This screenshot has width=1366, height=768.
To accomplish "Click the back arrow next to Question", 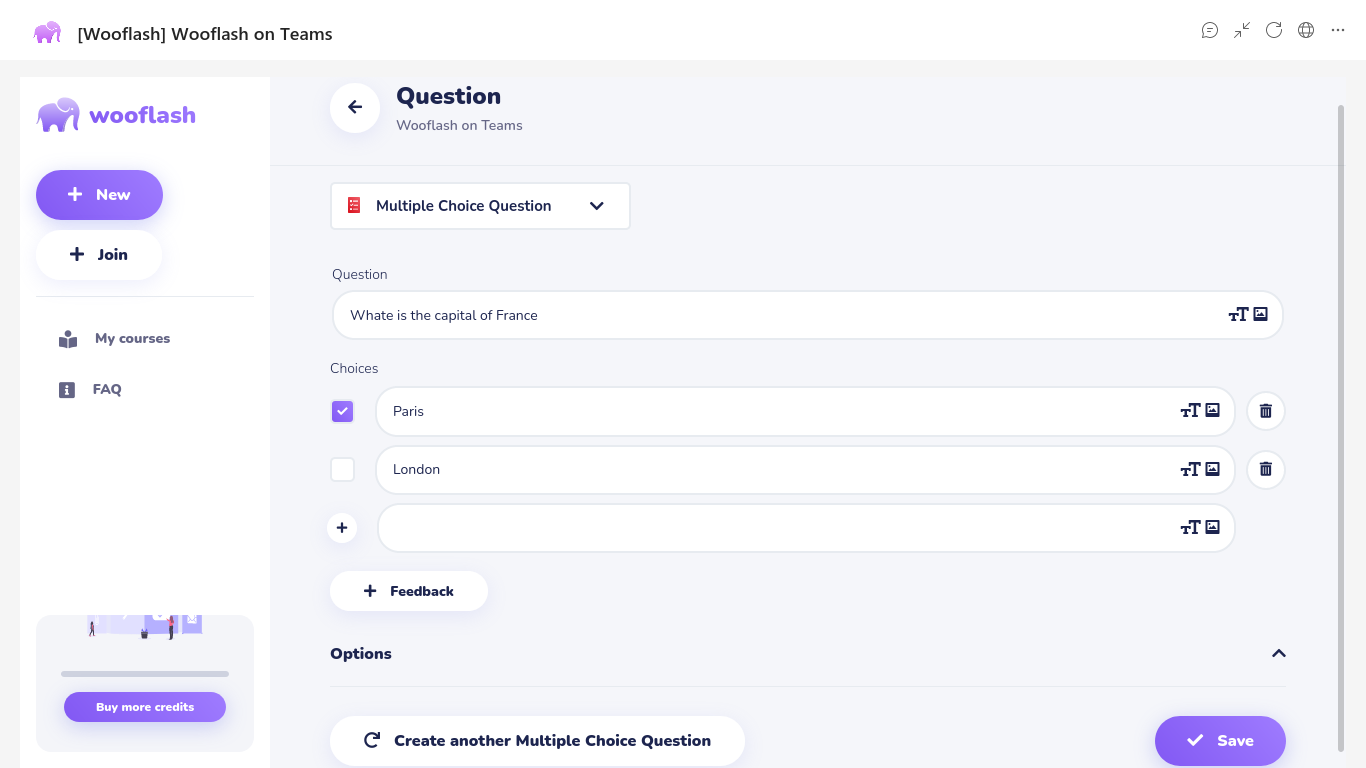I will click(x=355, y=108).
